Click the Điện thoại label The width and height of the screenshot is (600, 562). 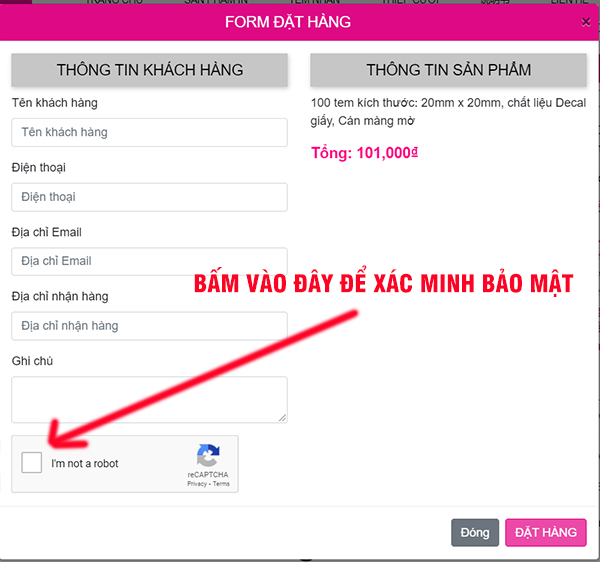coord(39,168)
